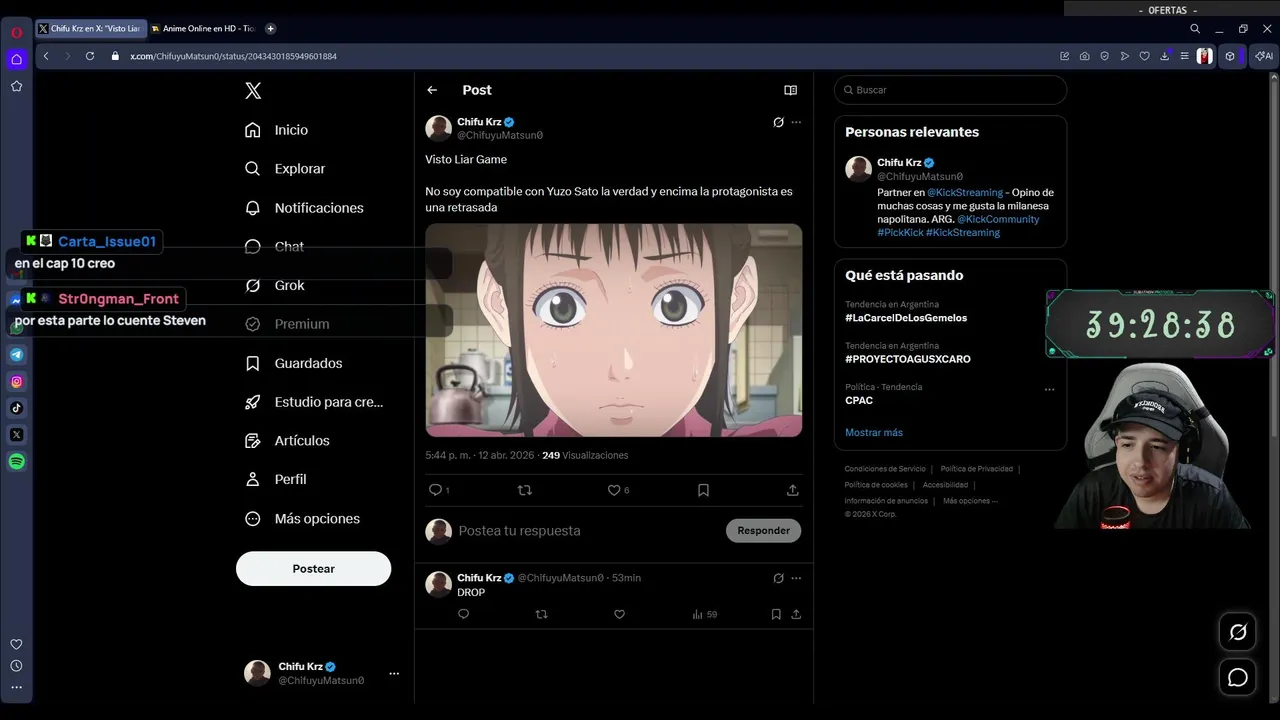Click the X logo home icon
The width and height of the screenshot is (1280, 720).
[x=253, y=91]
